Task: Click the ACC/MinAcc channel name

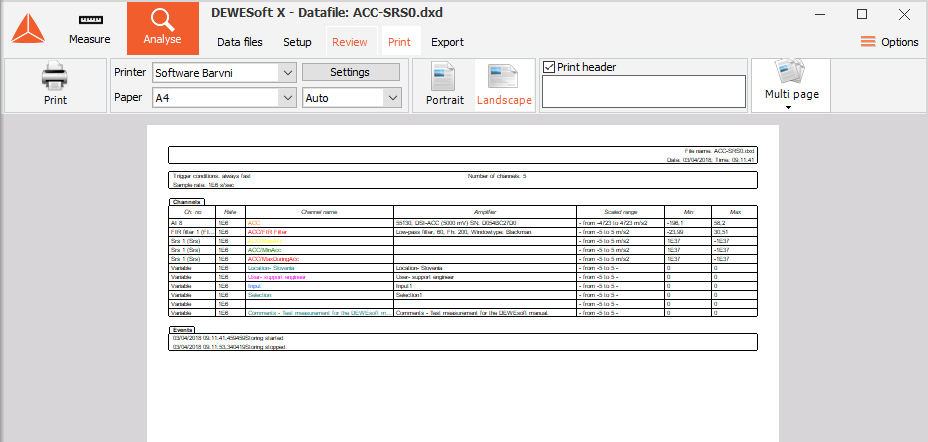Action: pos(264,250)
